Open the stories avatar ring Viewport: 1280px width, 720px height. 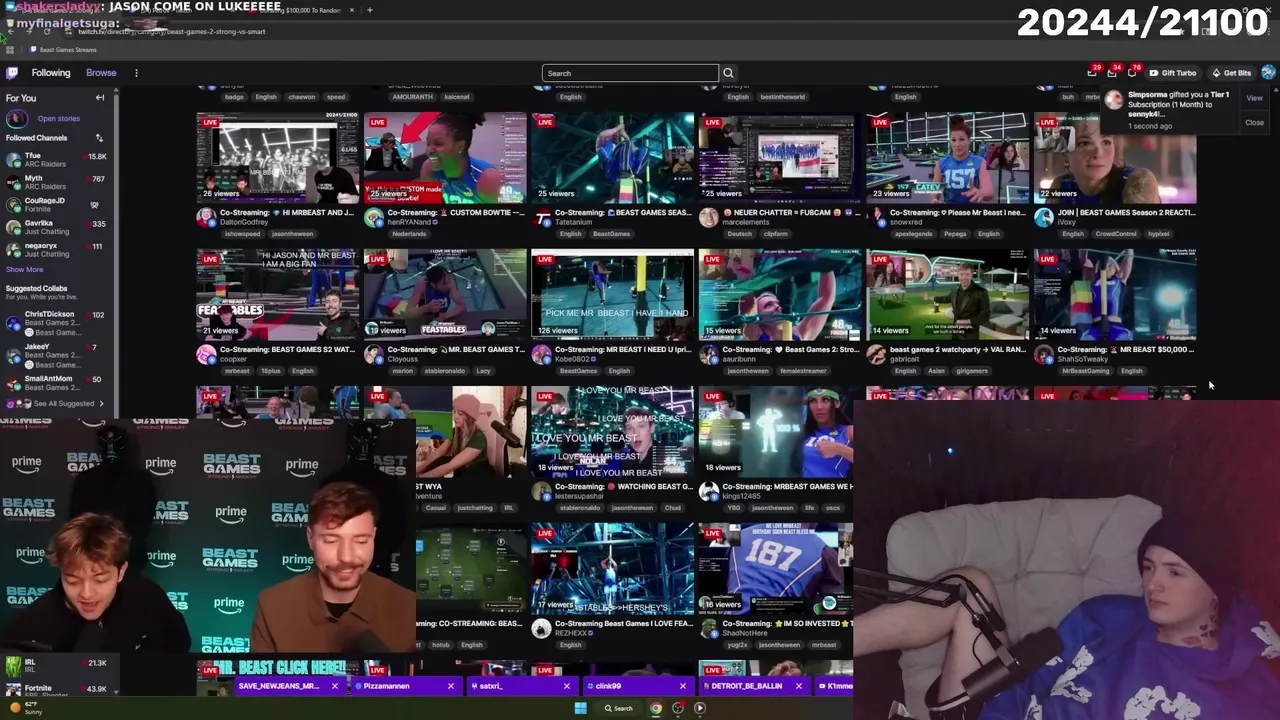(17, 118)
